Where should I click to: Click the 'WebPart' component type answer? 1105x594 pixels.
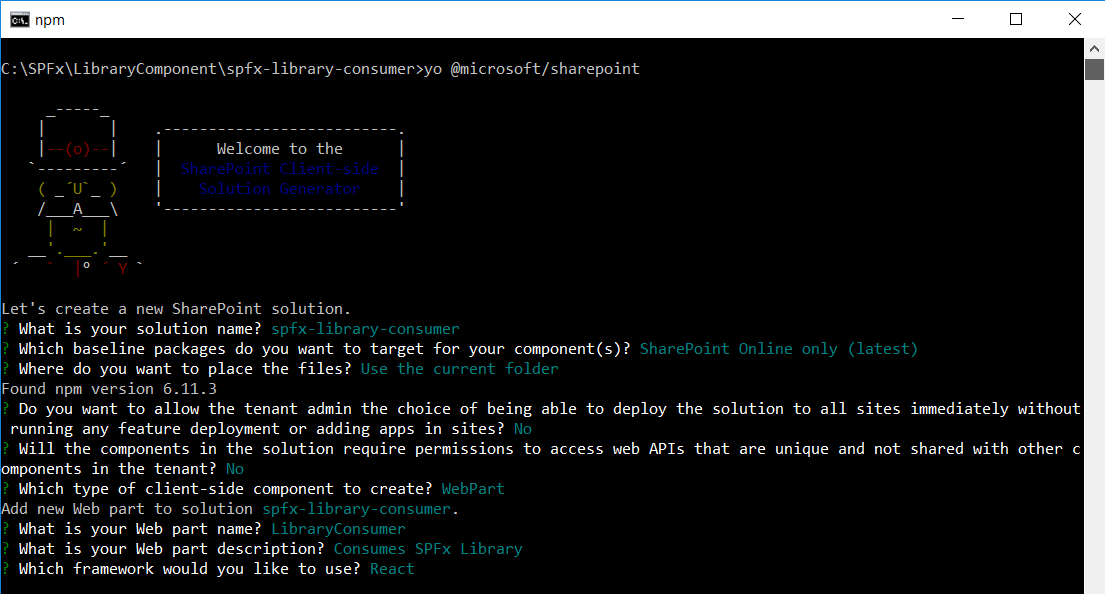tap(473, 489)
